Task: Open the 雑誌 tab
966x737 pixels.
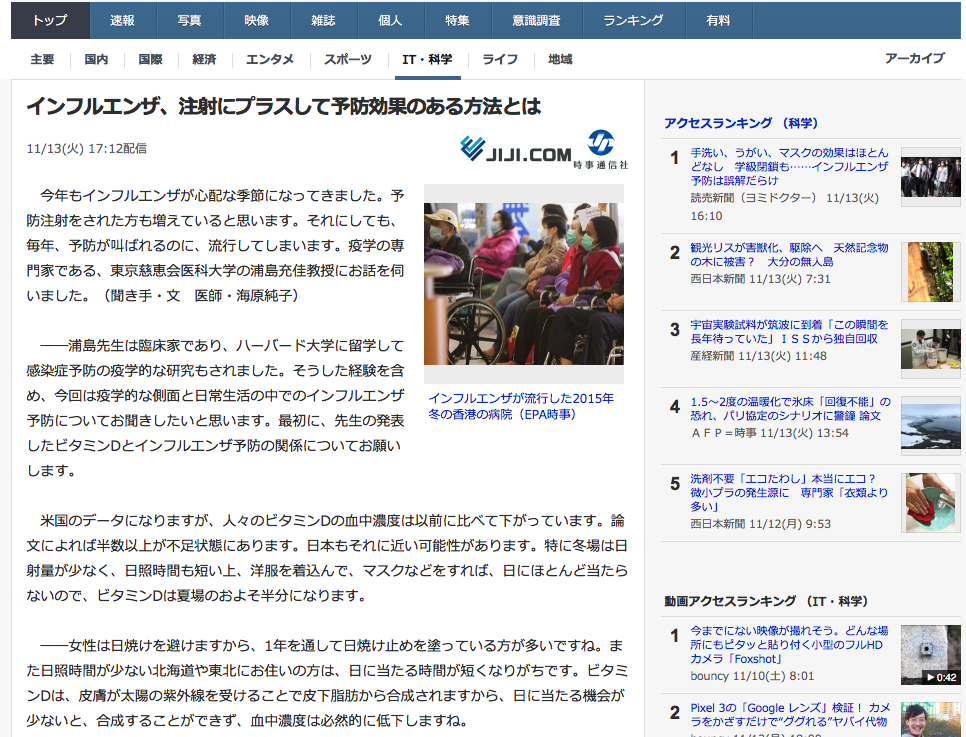Action: click(323, 20)
